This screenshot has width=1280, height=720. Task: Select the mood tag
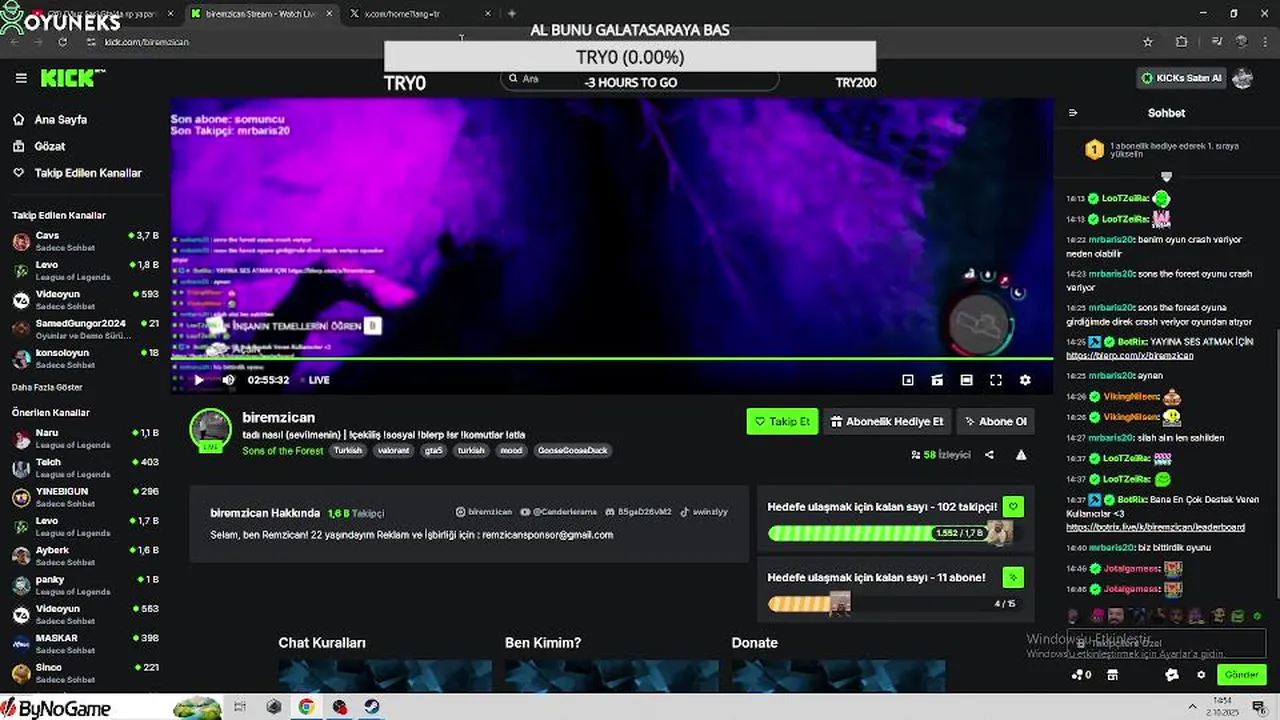pos(511,451)
